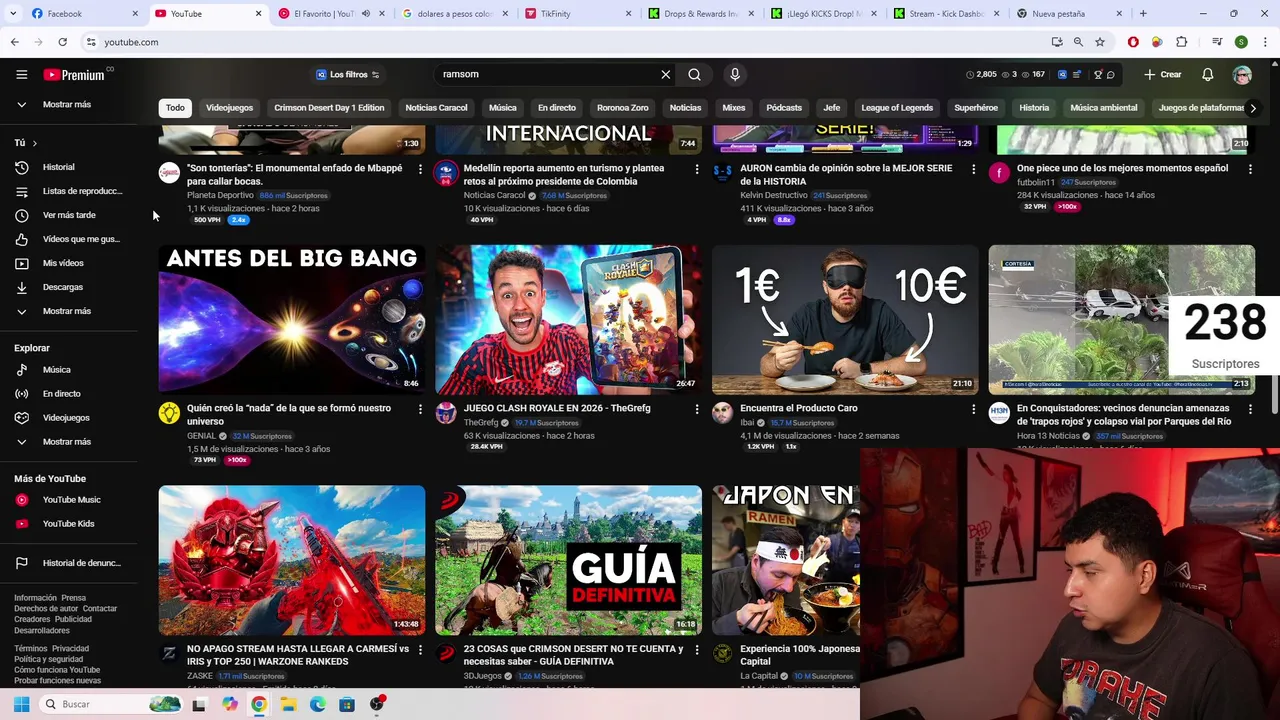The height and width of the screenshot is (720, 1280).
Task: Start voice search with the microphone
Action: [735, 74]
